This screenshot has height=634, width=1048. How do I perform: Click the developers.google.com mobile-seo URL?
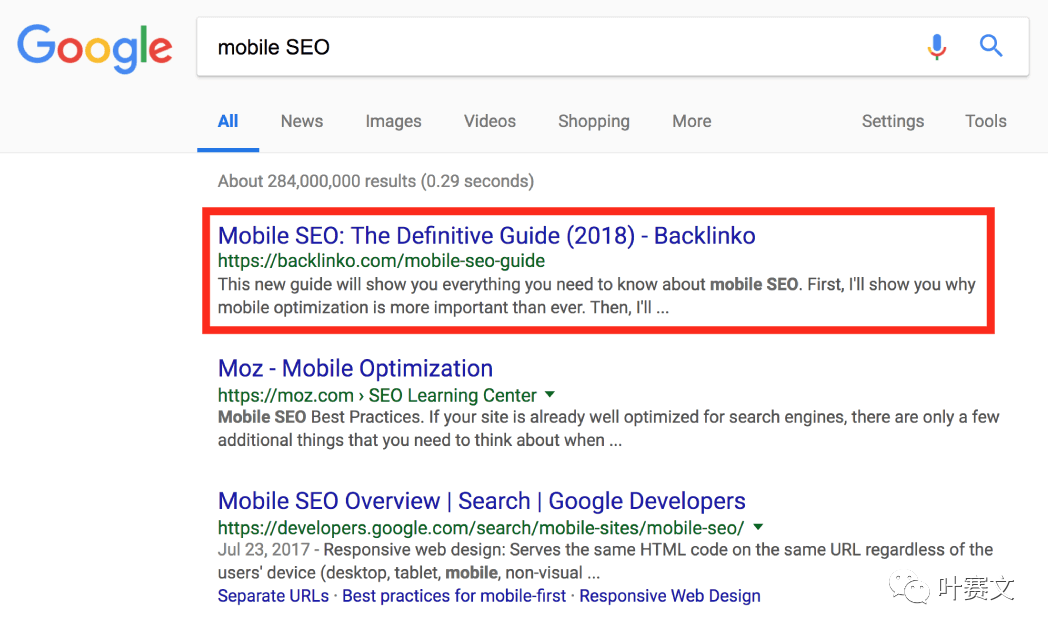point(481,528)
